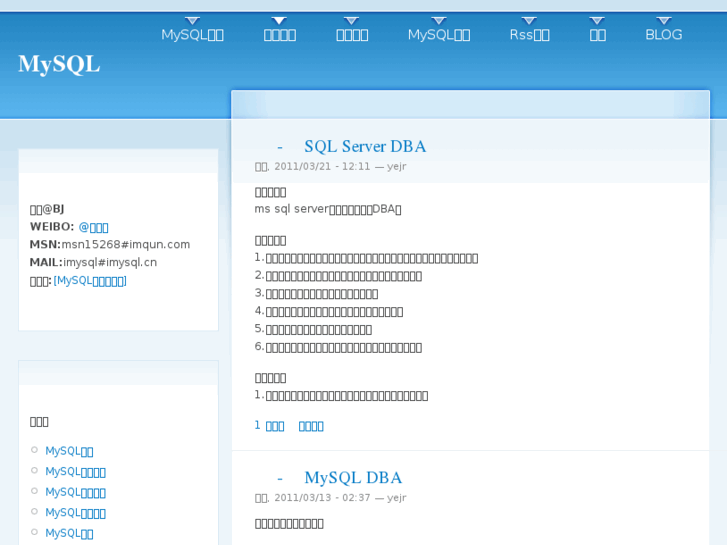Click the yejr author on the SQL Server DBA post
This screenshot has height=545, width=727.
[396, 167]
